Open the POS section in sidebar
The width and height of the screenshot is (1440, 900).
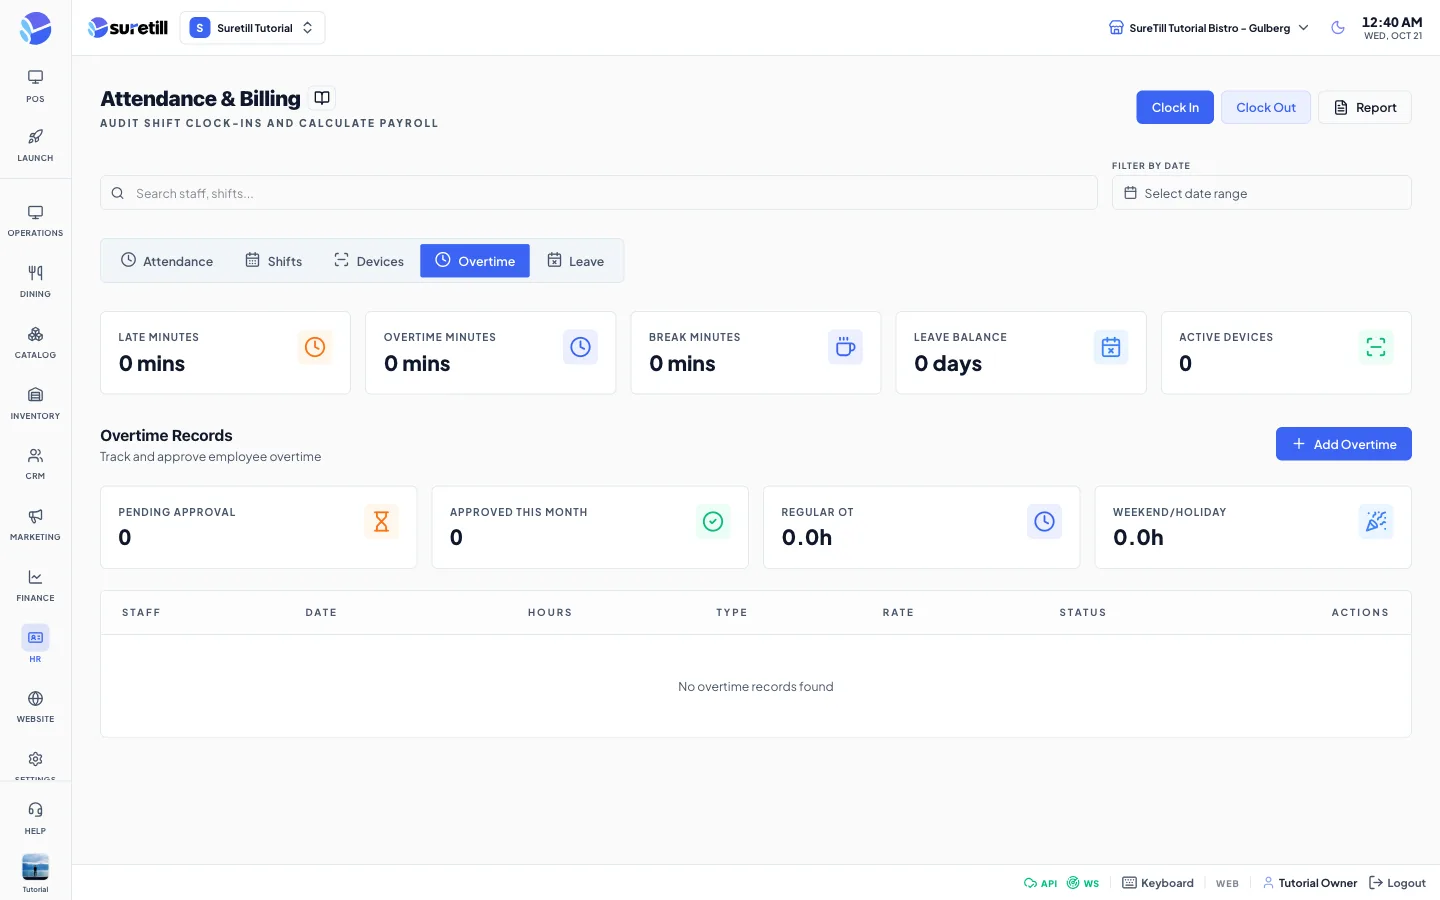(35, 86)
